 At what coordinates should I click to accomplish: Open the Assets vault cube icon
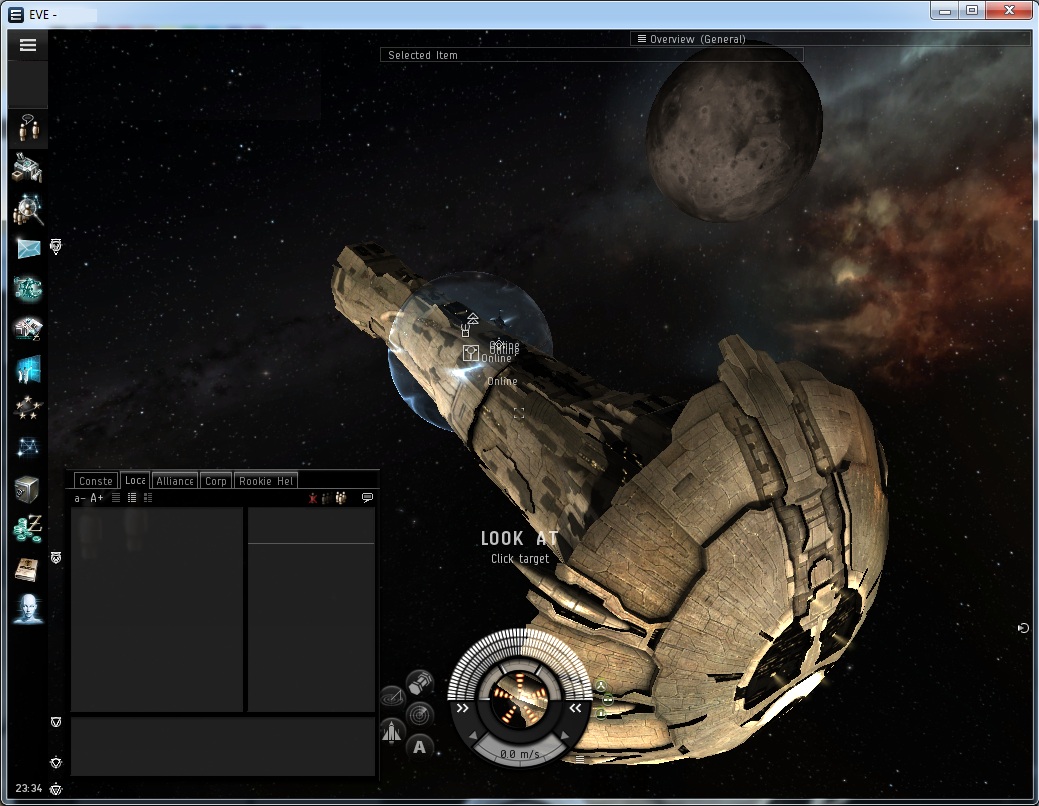pyautogui.click(x=27, y=489)
